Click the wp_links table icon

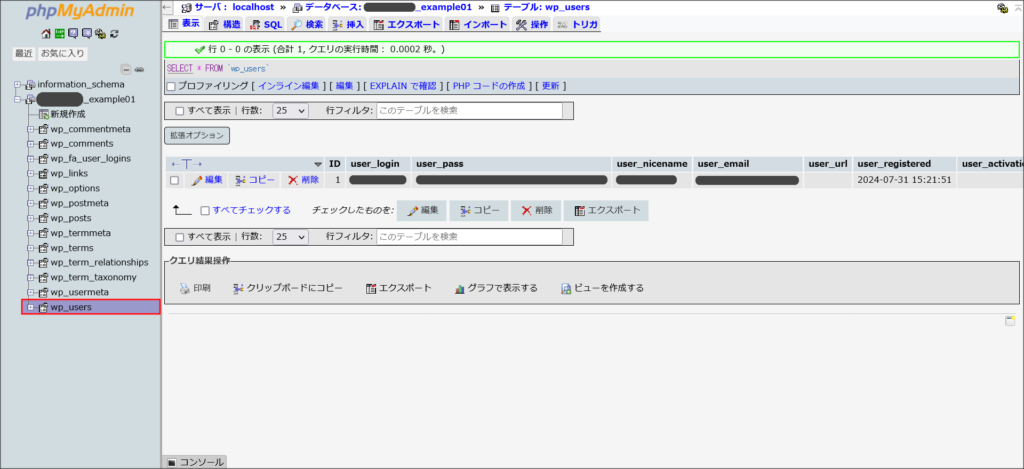(44, 174)
